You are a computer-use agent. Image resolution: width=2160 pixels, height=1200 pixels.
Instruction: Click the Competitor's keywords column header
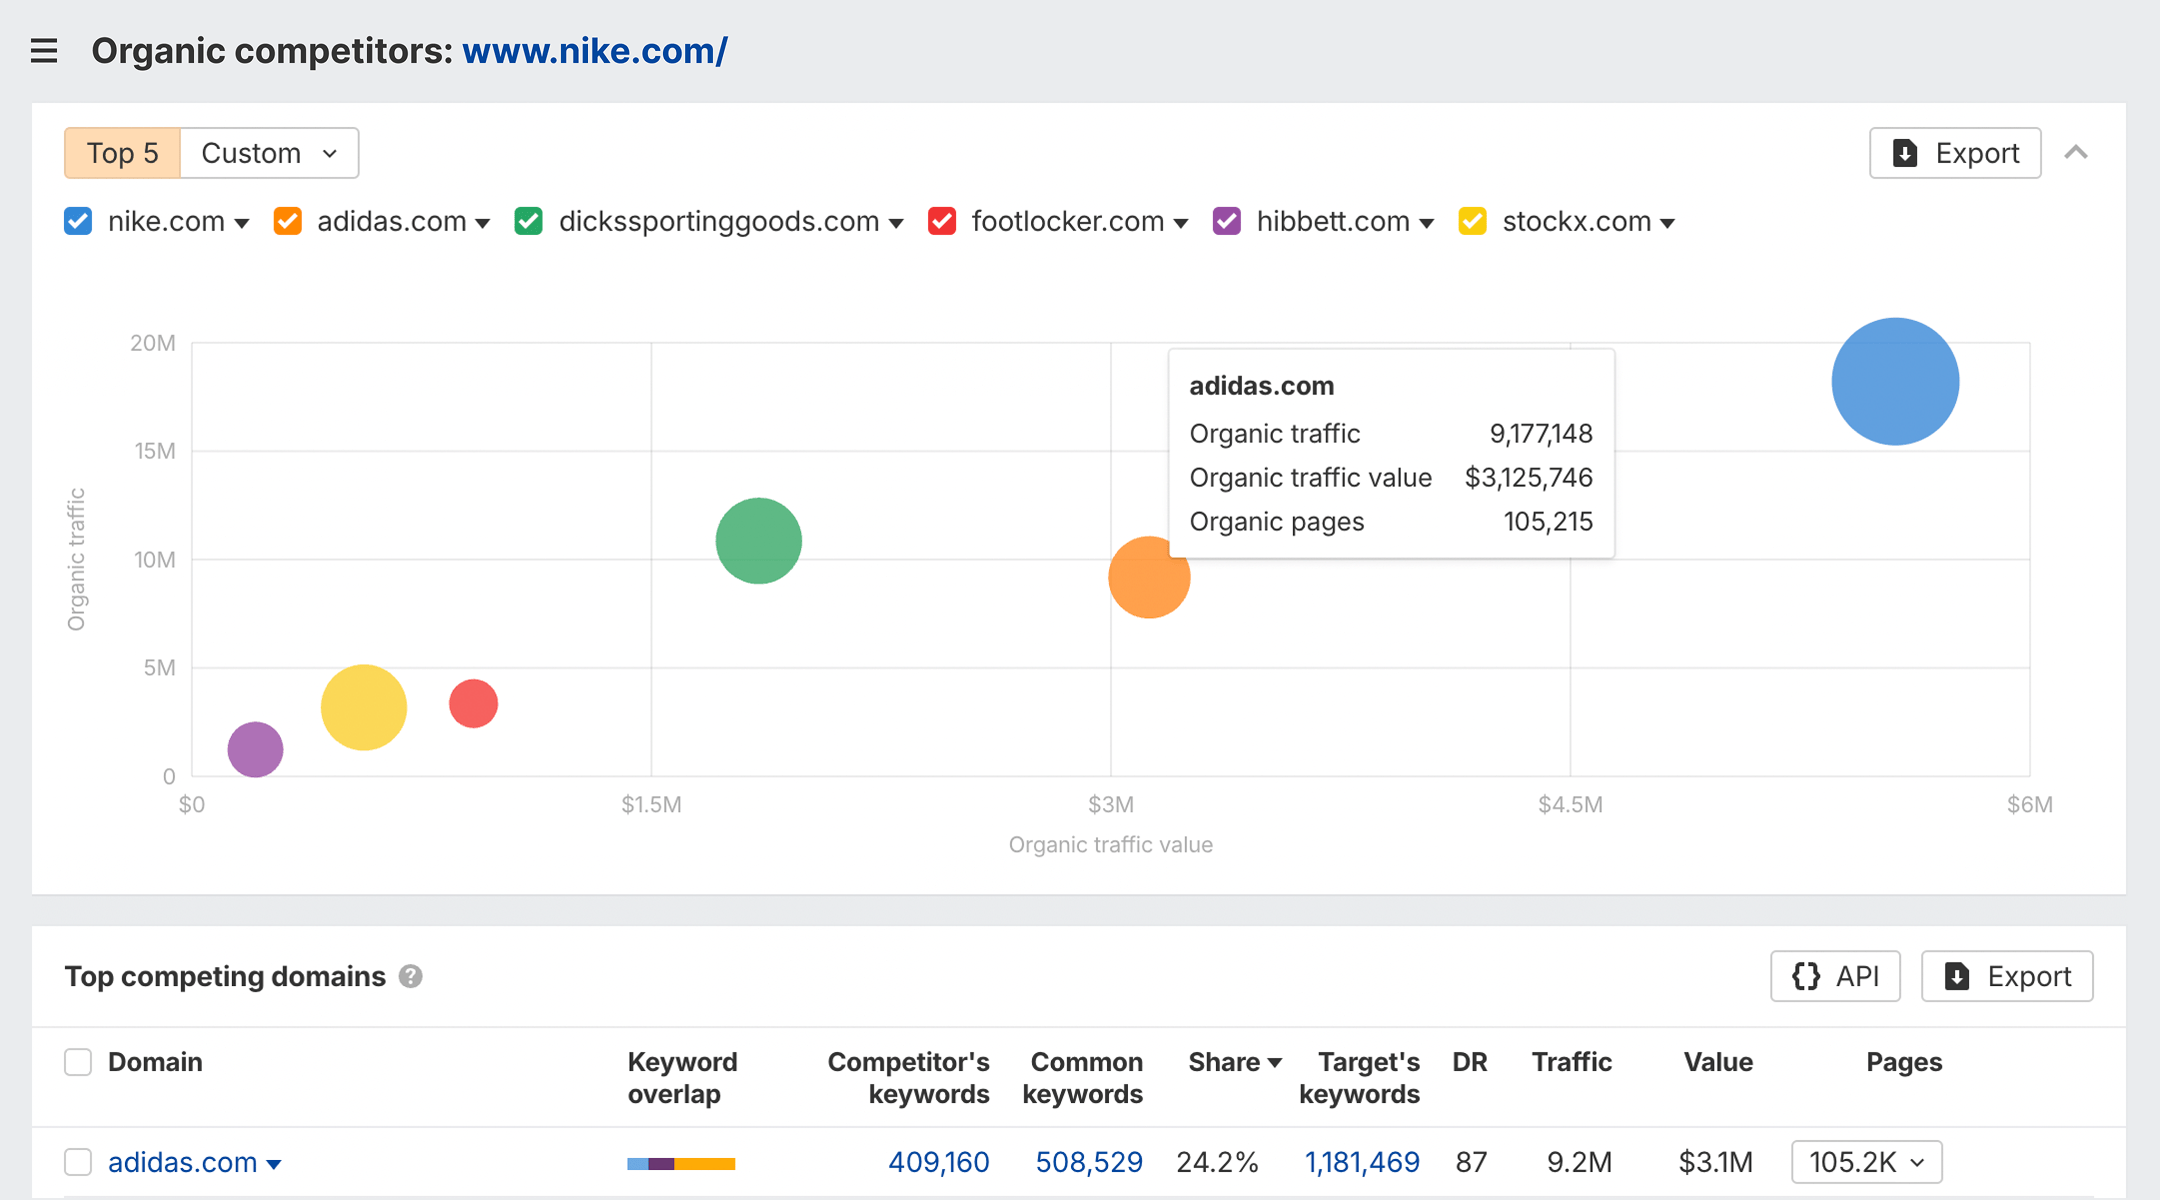(x=908, y=1078)
